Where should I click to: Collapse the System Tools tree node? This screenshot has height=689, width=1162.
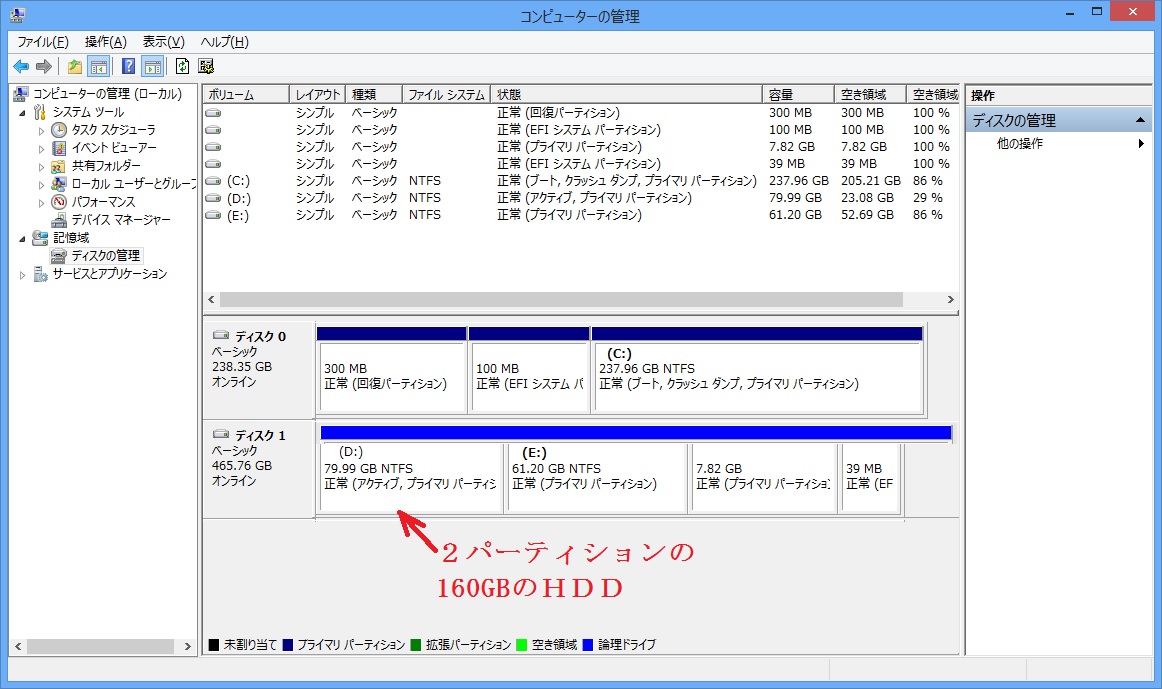point(22,113)
